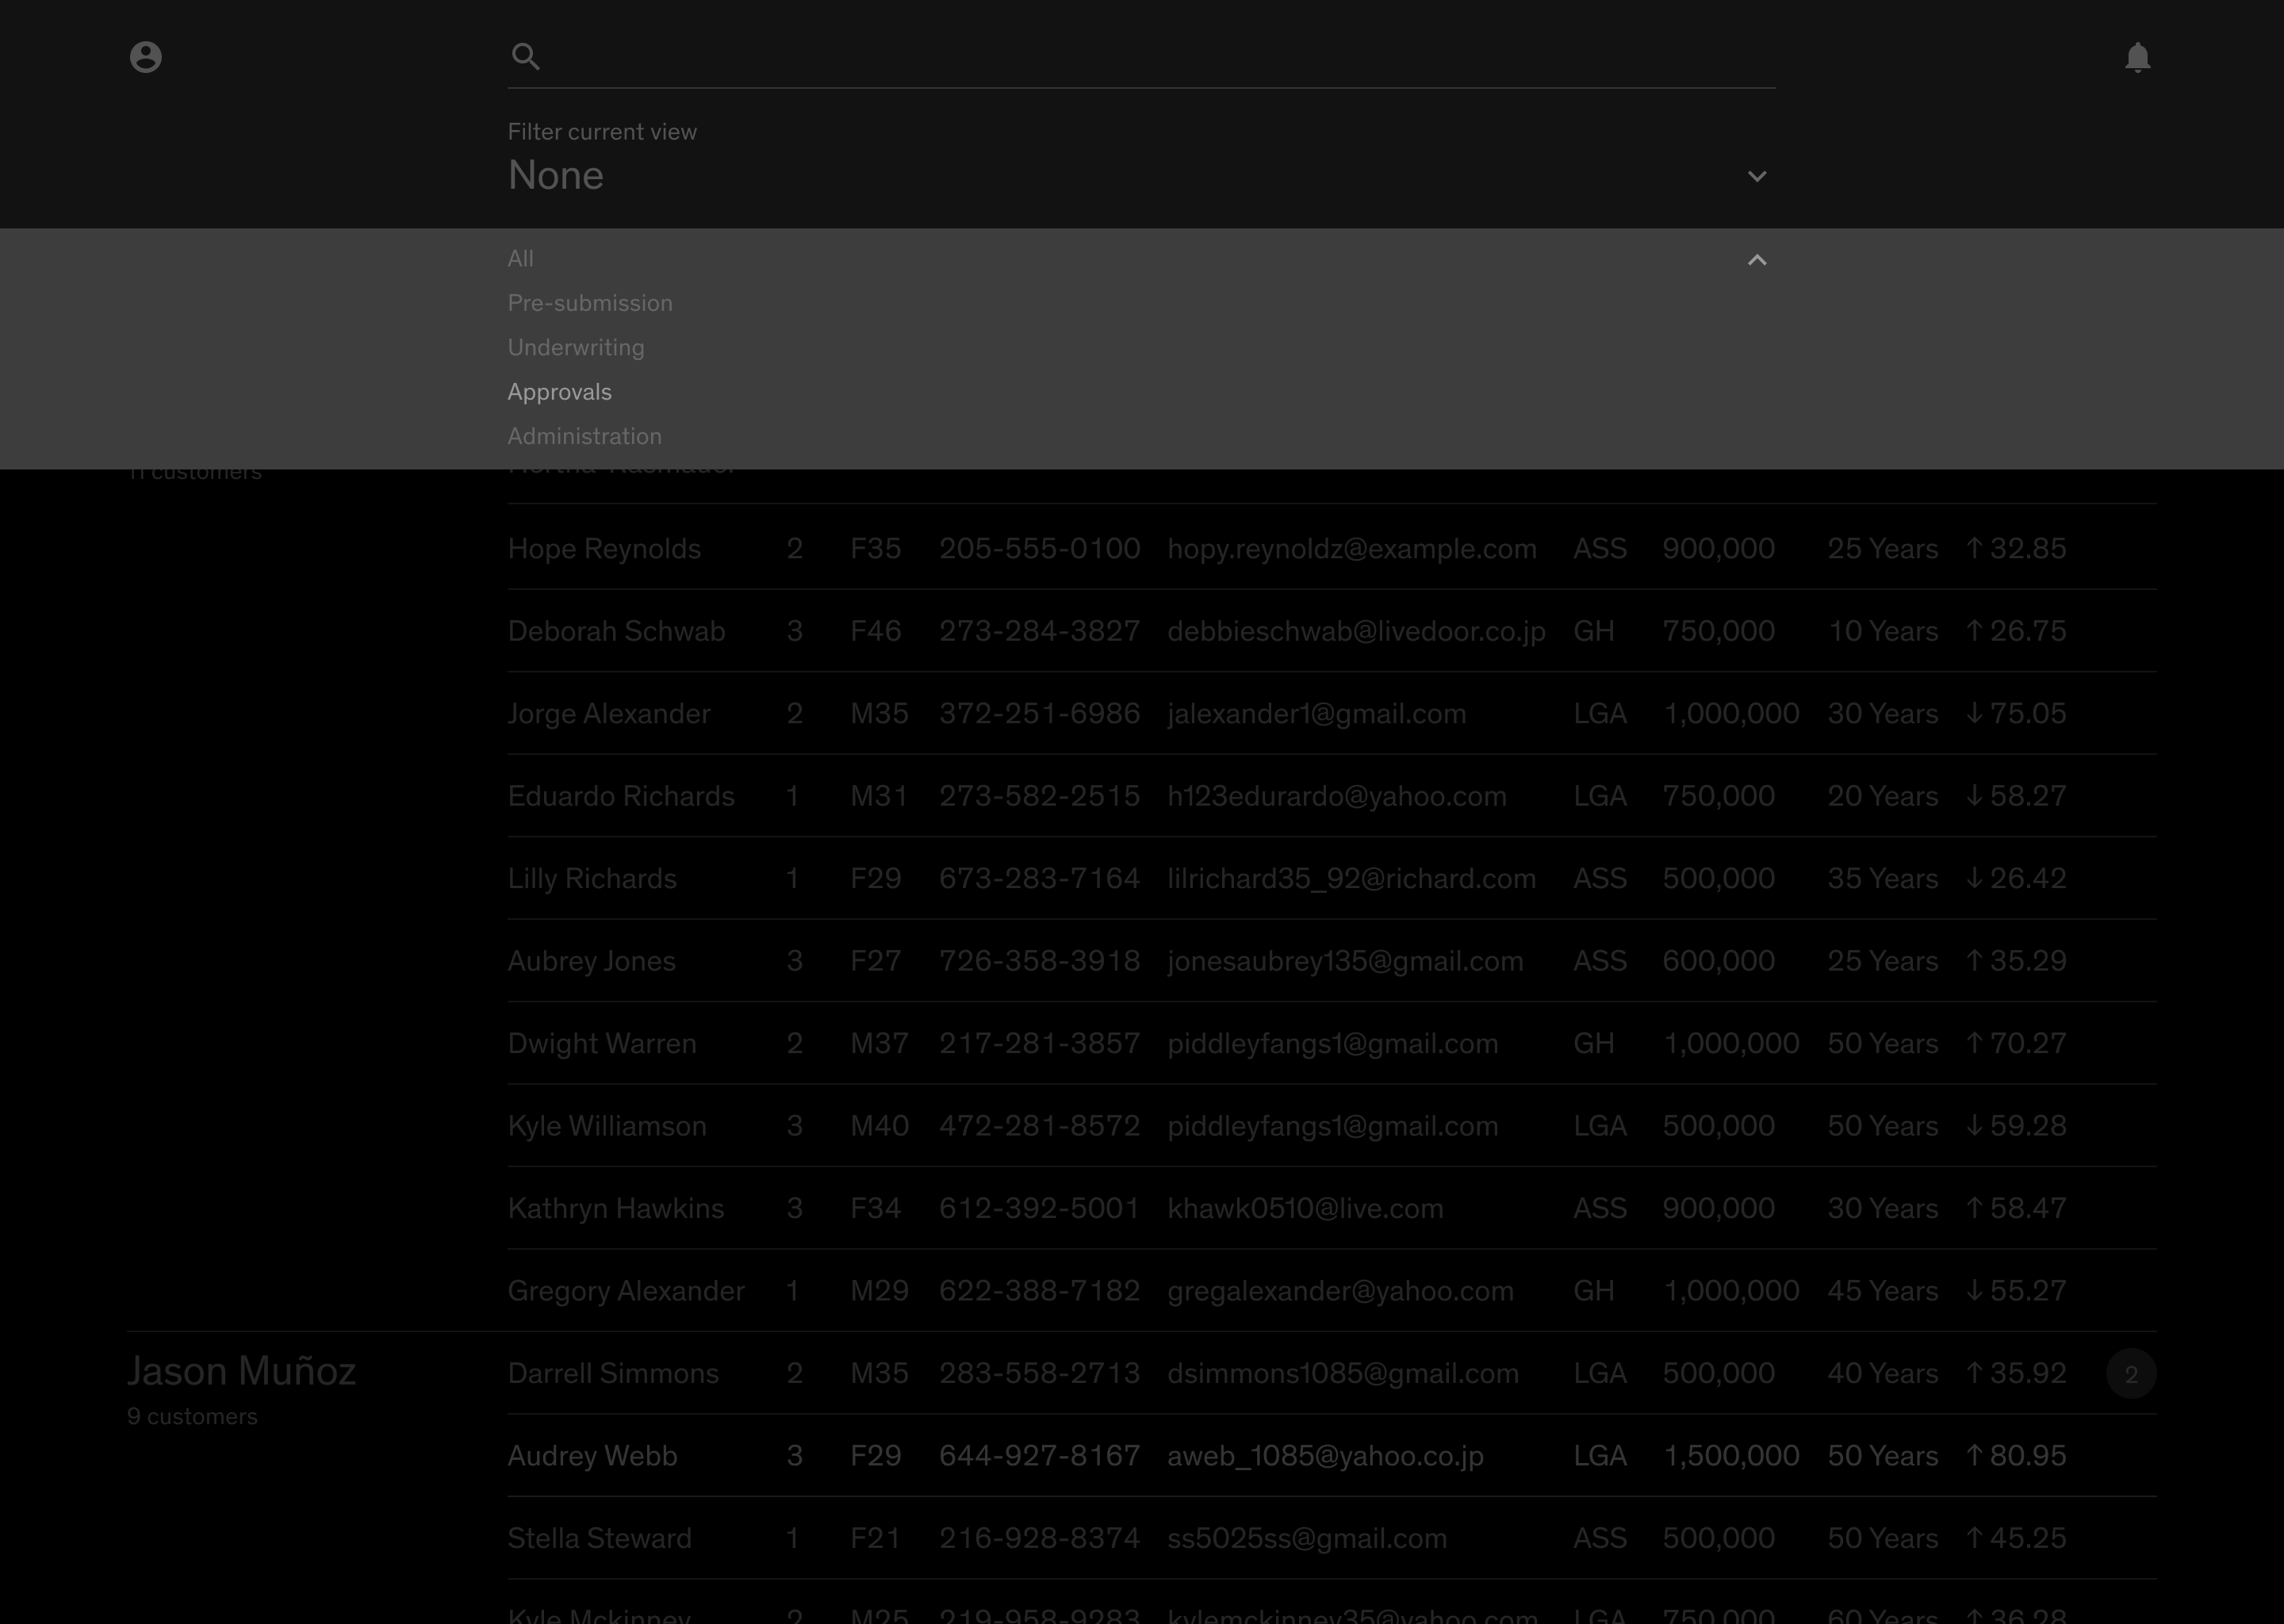Open agent Jason Muñoz
This screenshot has height=1624, width=2284.
pyautogui.click(x=242, y=1371)
